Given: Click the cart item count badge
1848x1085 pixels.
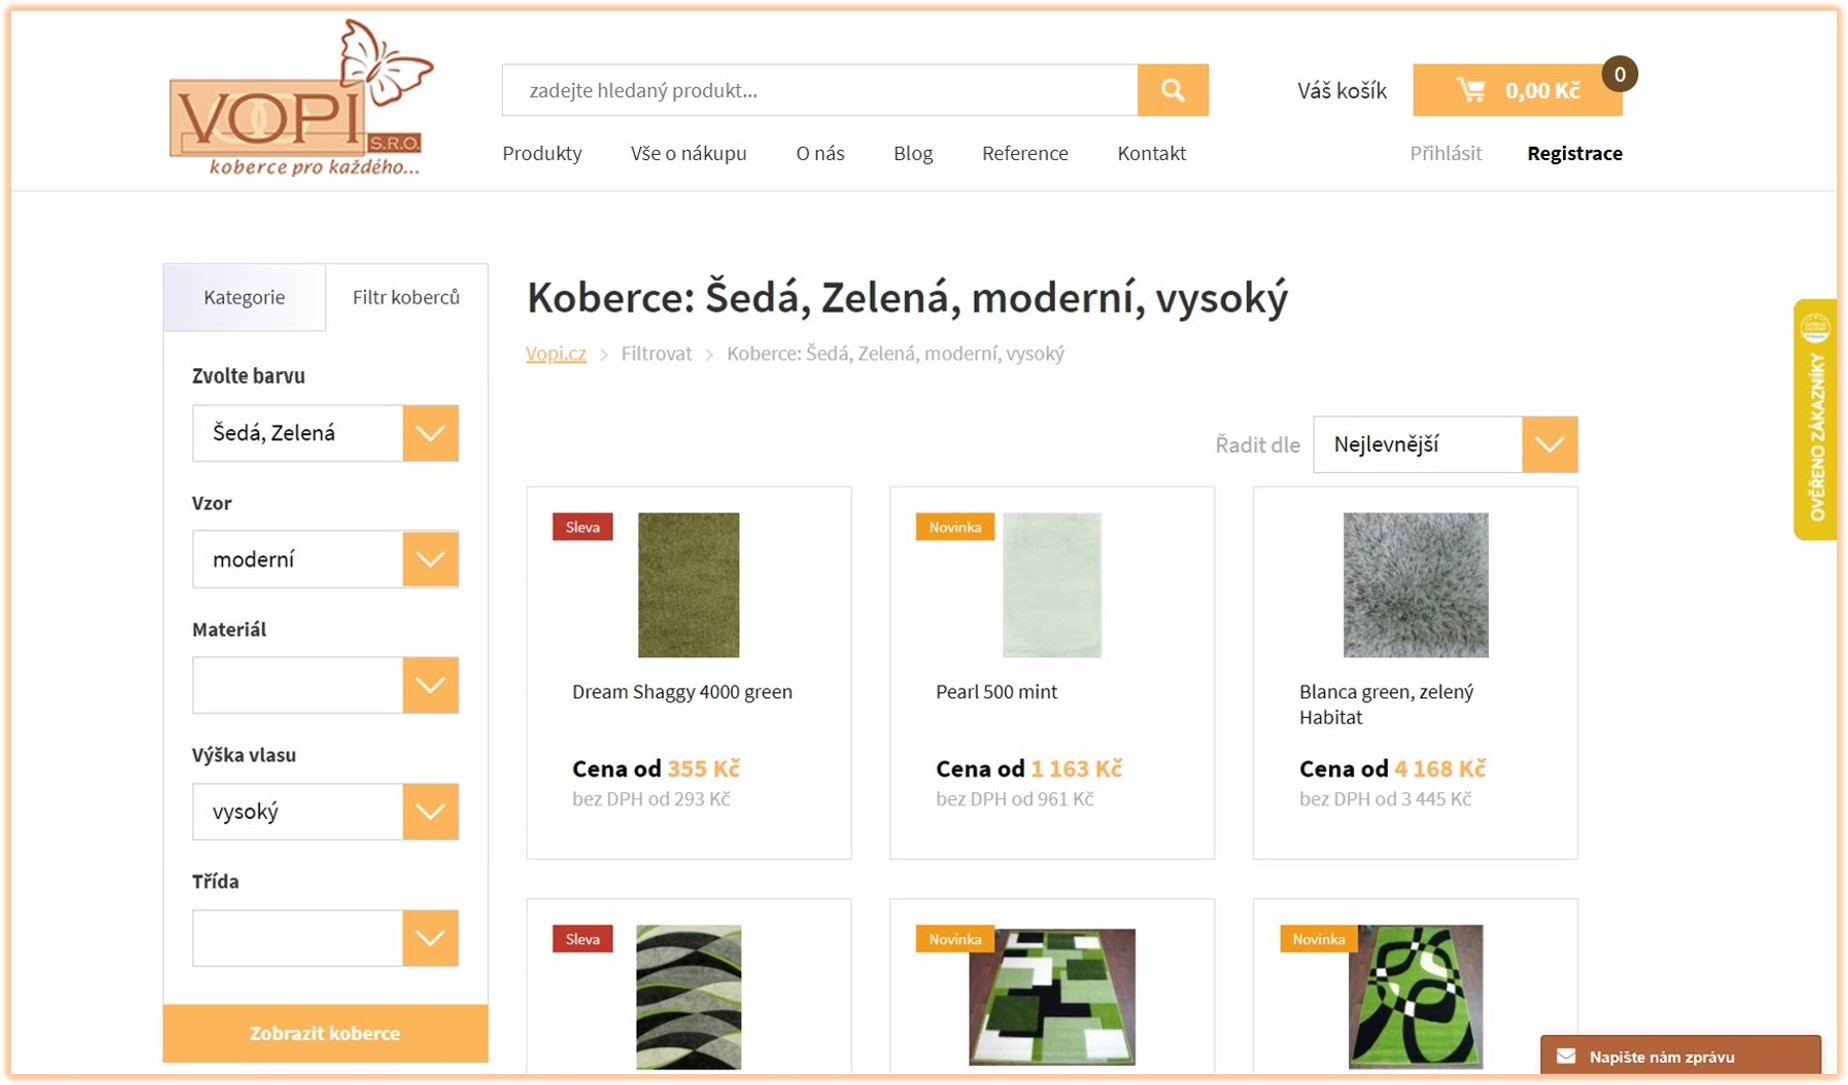Looking at the screenshot, I should pyautogui.click(x=1619, y=74).
